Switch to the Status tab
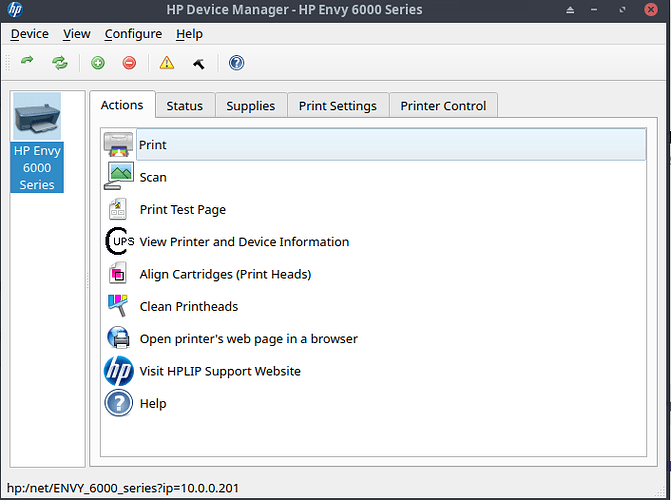 185,105
